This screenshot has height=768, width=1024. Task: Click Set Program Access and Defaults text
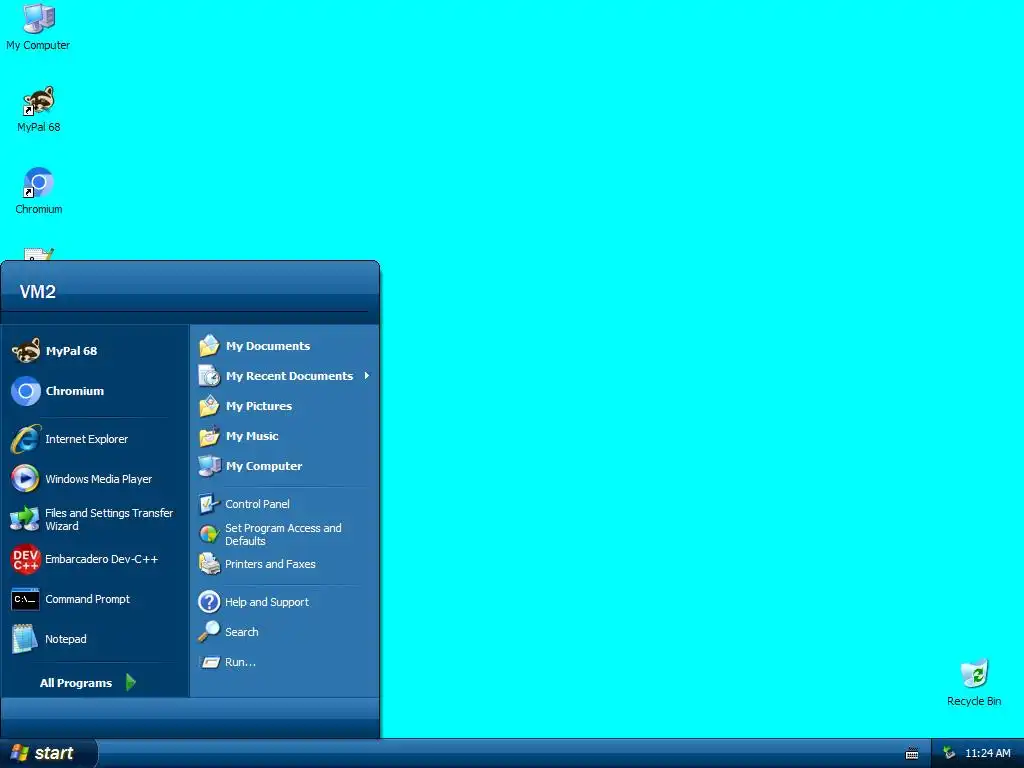[283, 534]
